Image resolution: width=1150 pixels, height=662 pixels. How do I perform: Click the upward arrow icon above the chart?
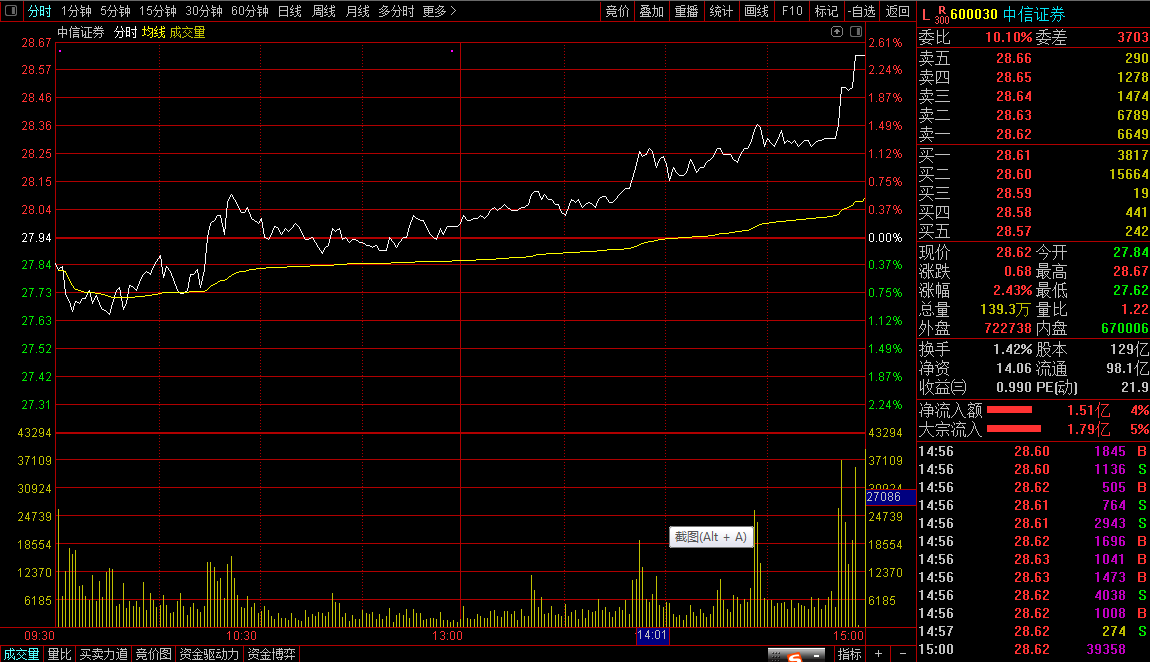click(837, 32)
